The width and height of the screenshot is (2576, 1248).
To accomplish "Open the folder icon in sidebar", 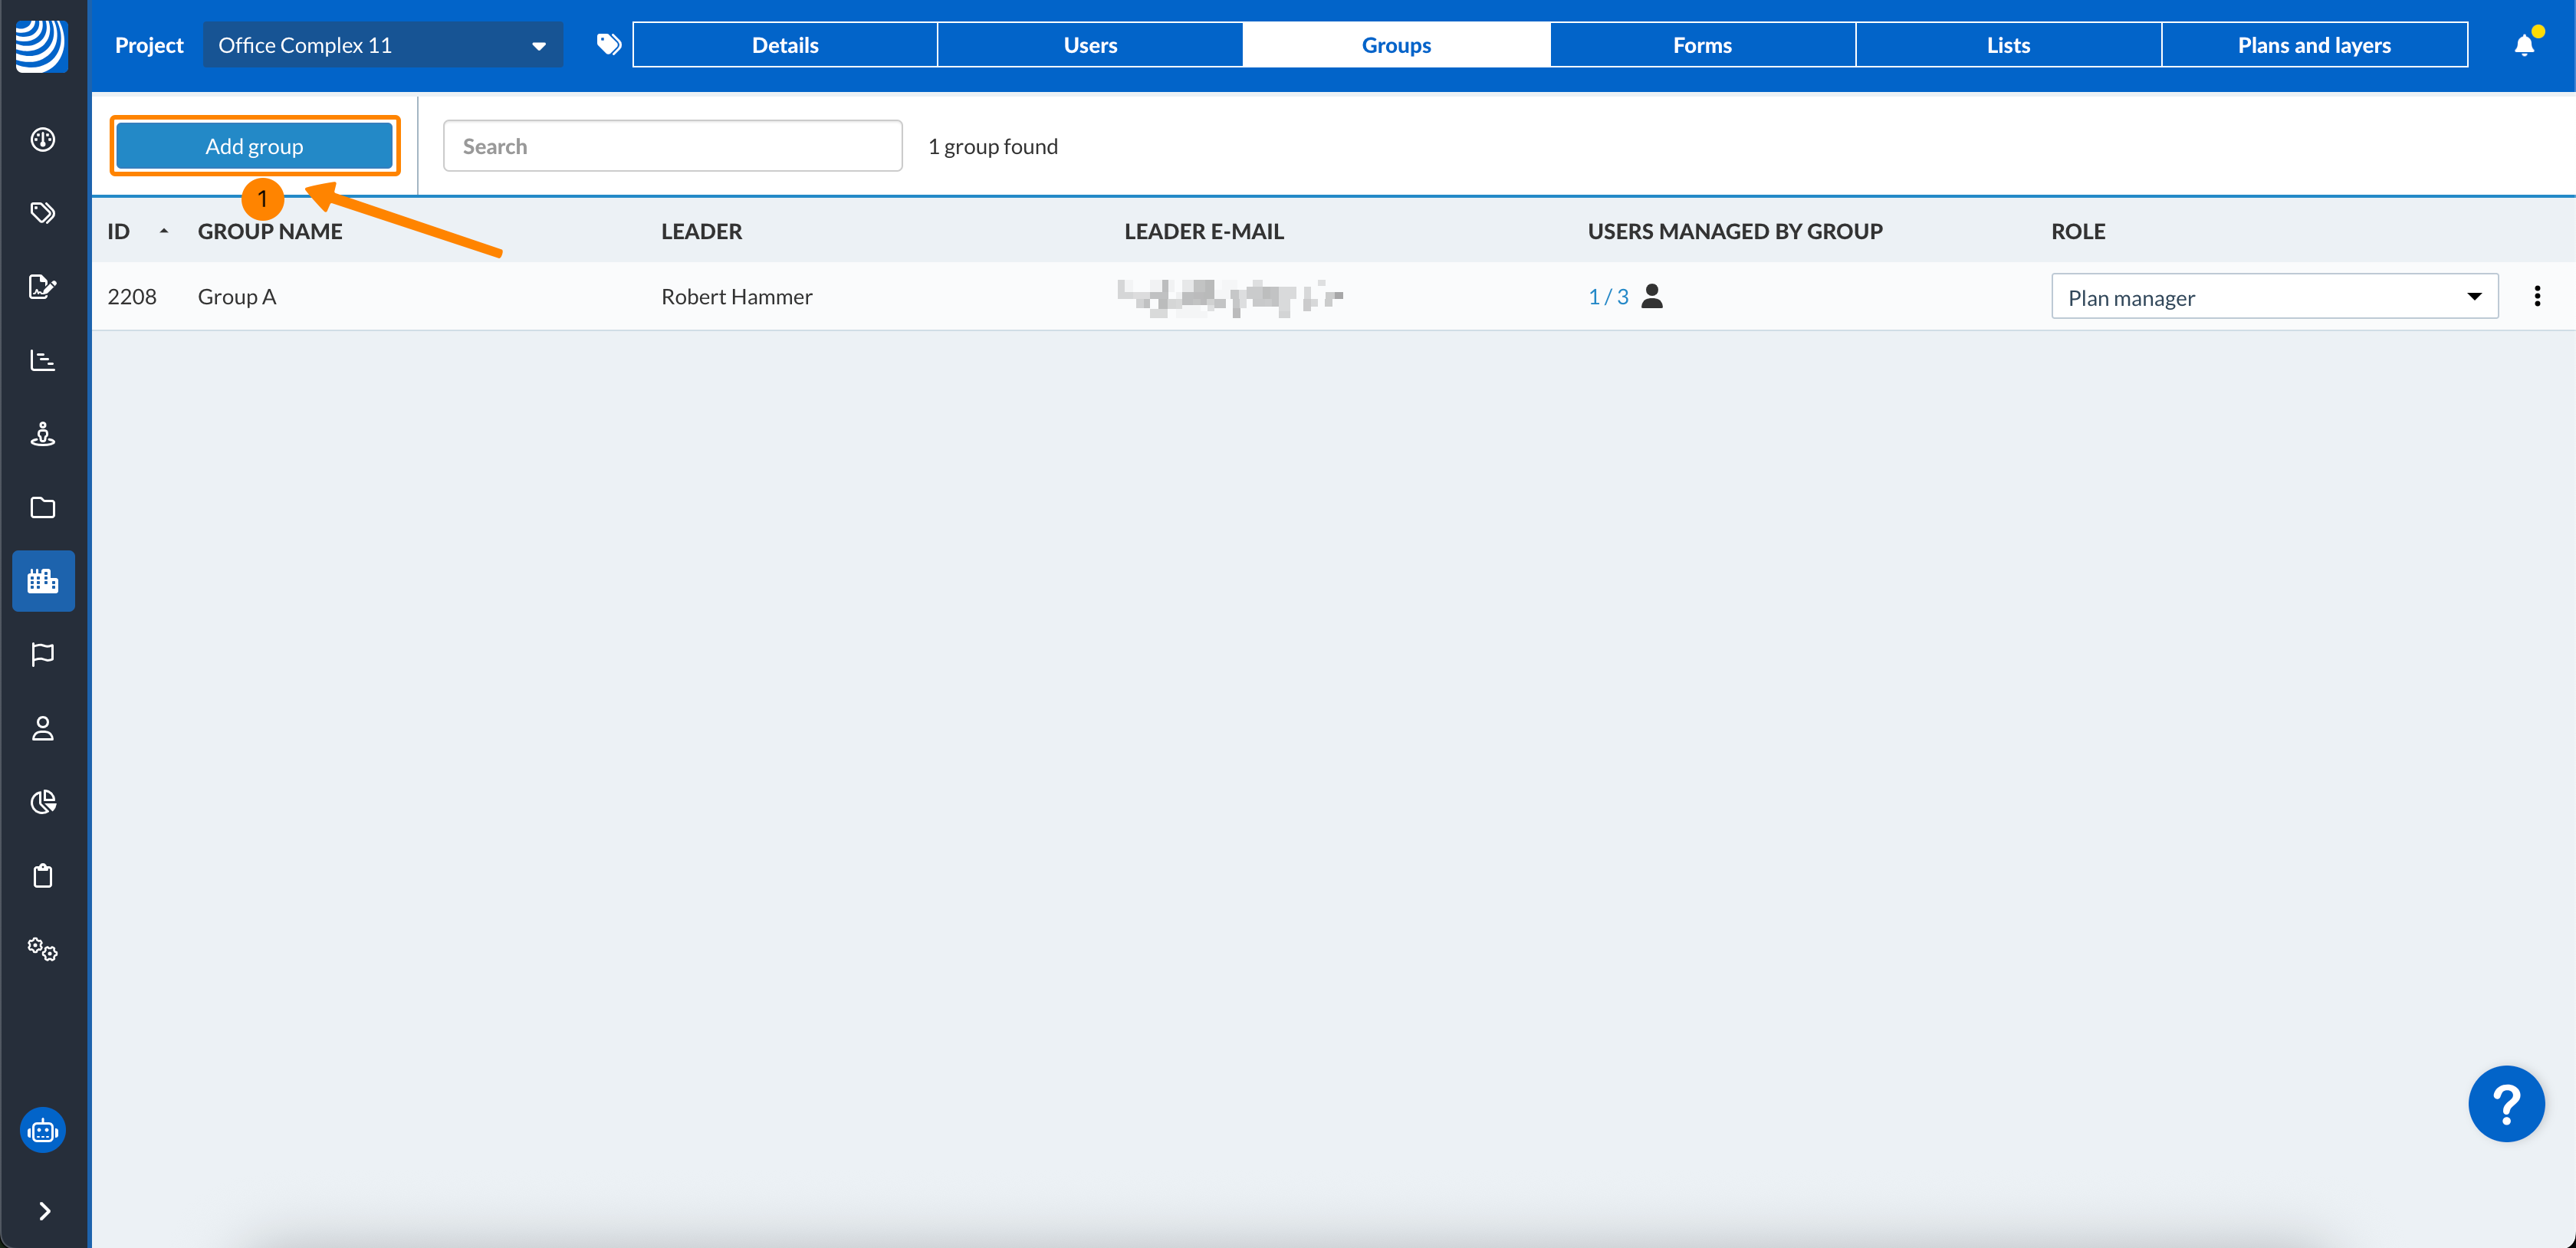I will 42,507.
